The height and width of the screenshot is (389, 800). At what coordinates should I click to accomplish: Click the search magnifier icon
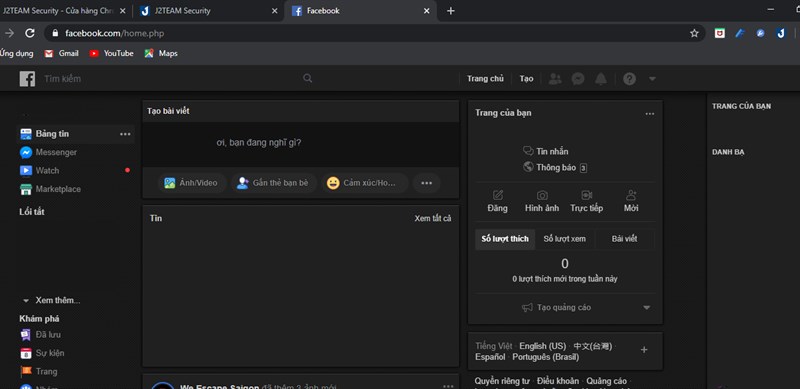[307, 79]
